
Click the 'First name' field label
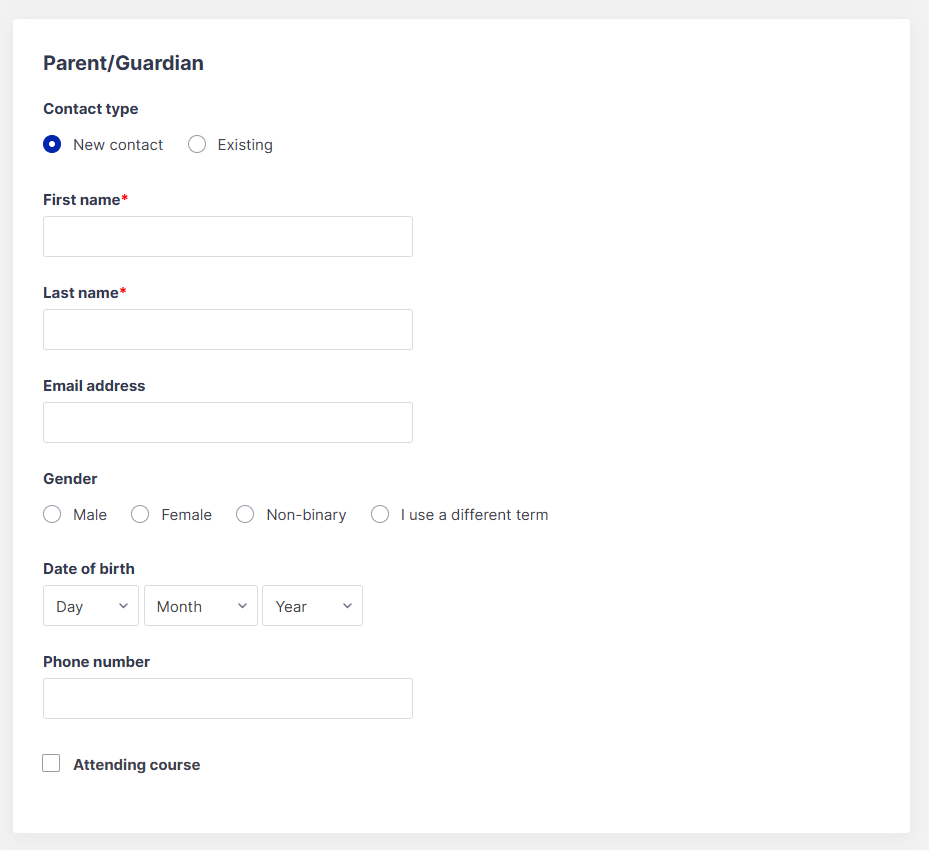81,200
